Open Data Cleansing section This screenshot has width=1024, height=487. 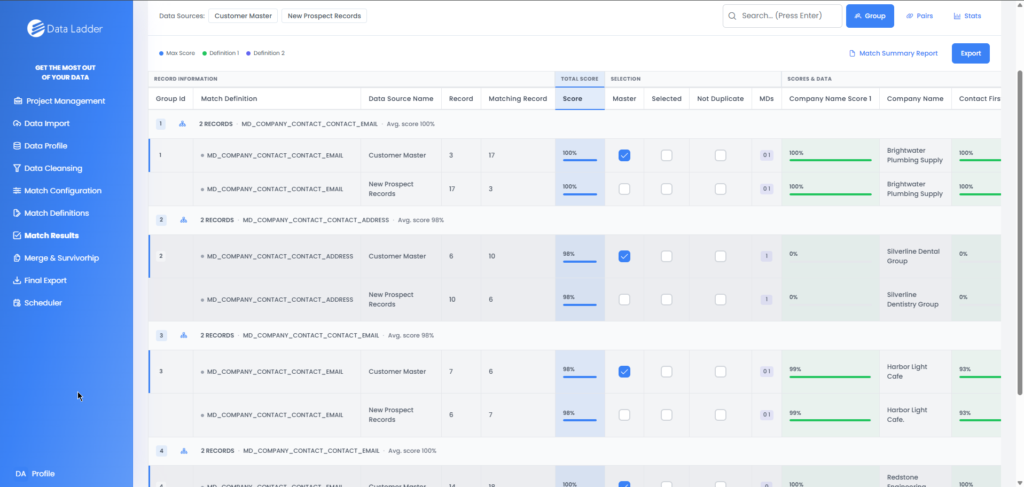48,168
